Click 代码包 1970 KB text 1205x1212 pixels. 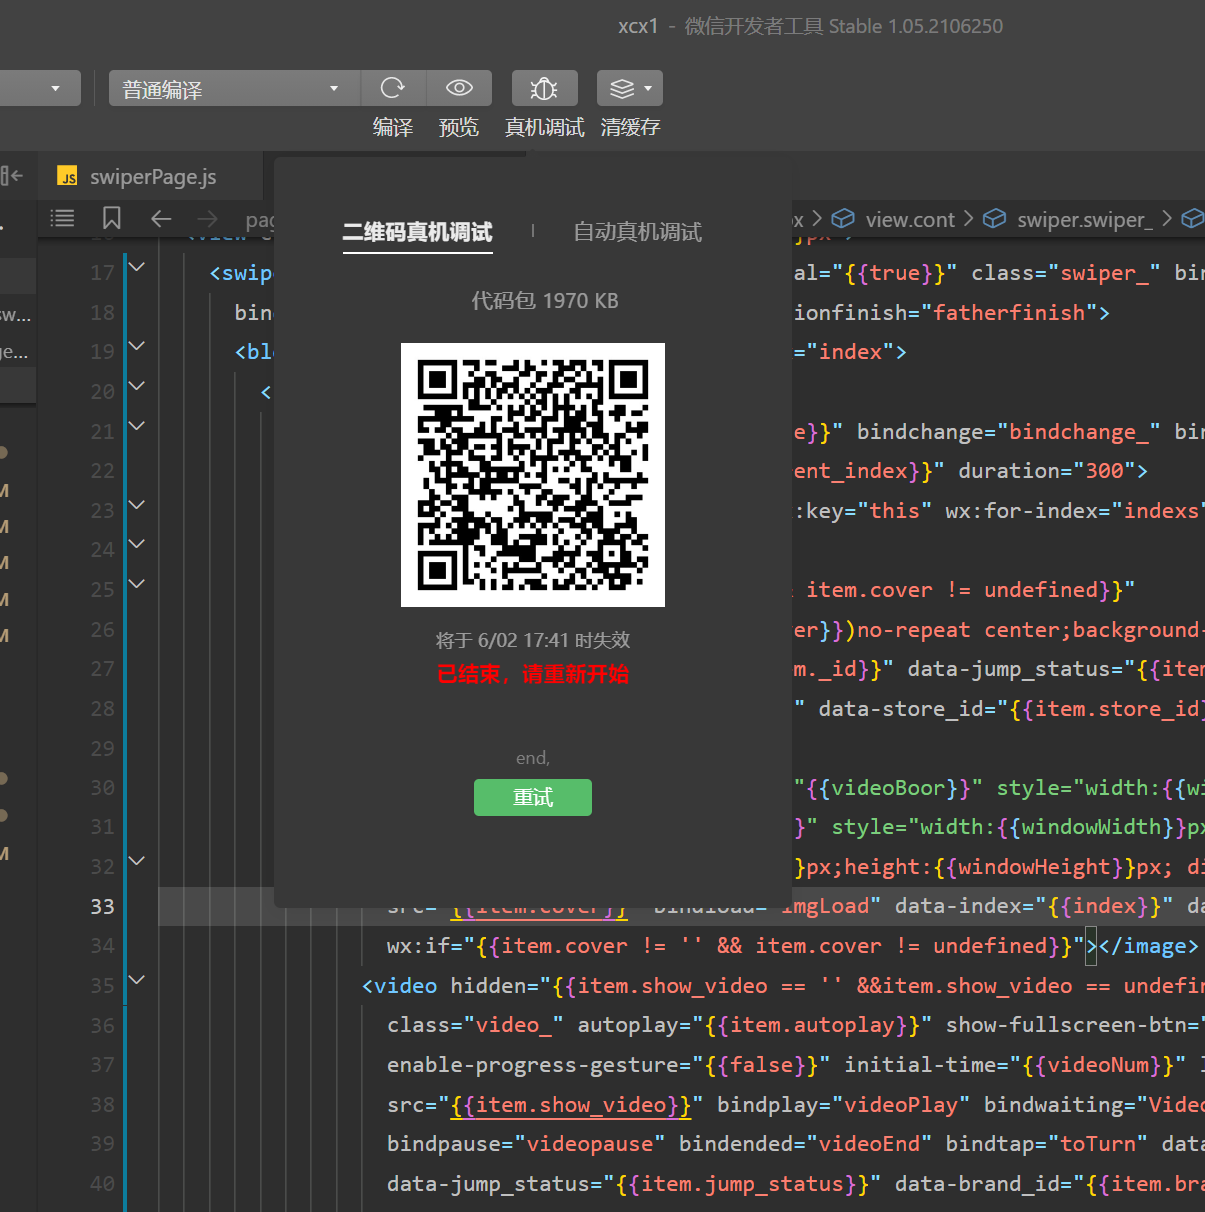click(545, 300)
